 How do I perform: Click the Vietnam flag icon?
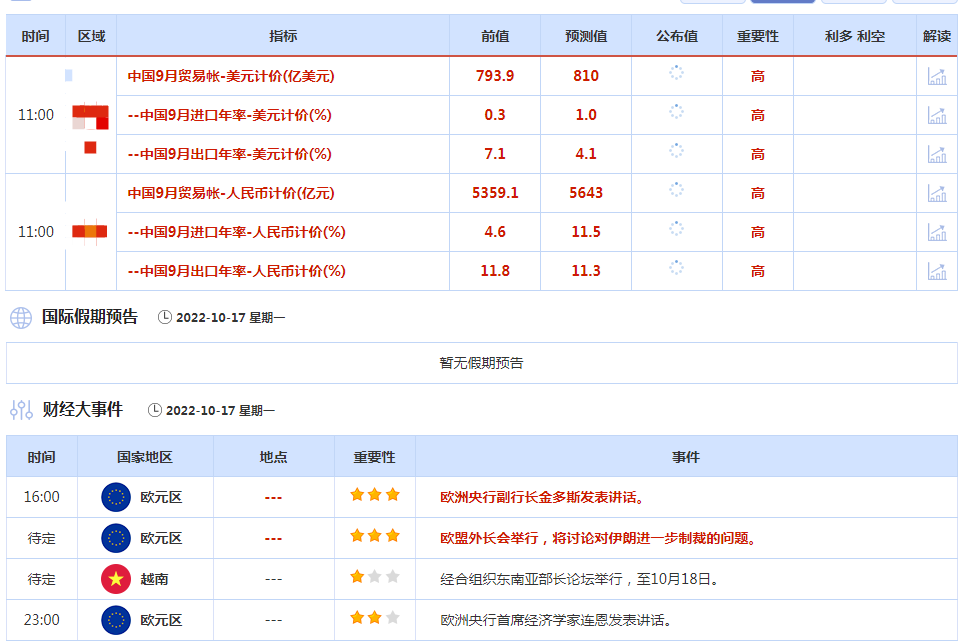click(x=116, y=579)
